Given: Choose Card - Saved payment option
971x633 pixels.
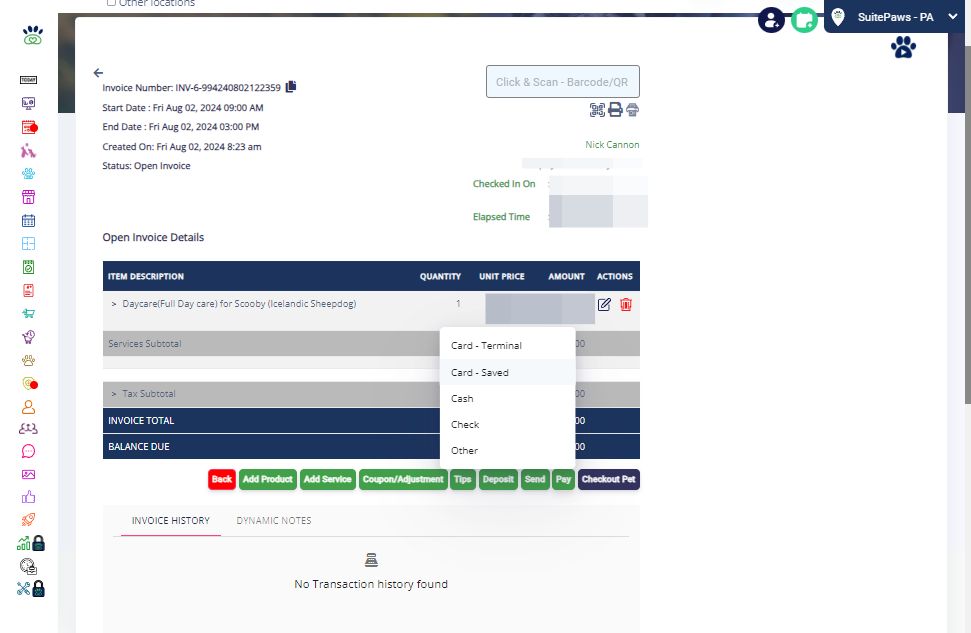Looking at the screenshot, I should pos(507,372).
